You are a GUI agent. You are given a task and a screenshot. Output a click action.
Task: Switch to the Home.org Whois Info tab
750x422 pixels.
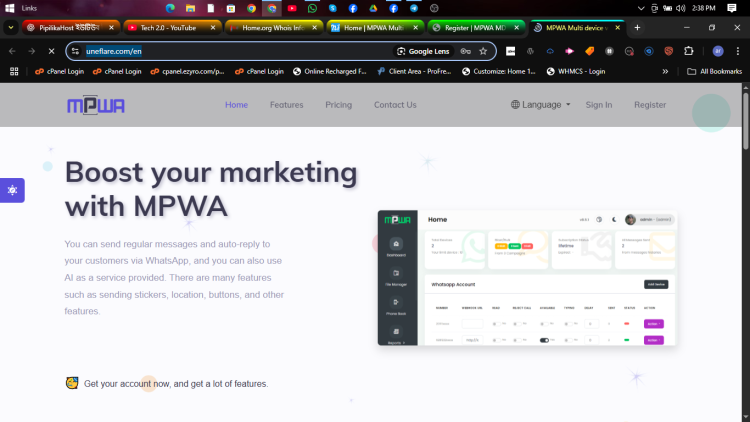click(x=273, y=28)
